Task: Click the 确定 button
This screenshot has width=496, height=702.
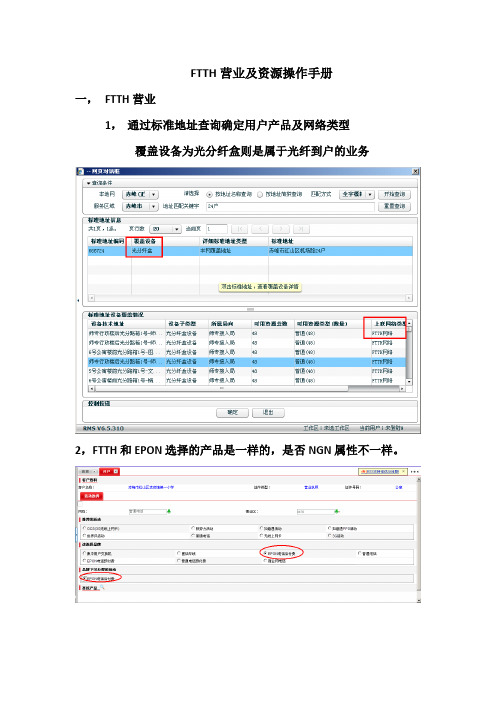Action: (232, 413)
